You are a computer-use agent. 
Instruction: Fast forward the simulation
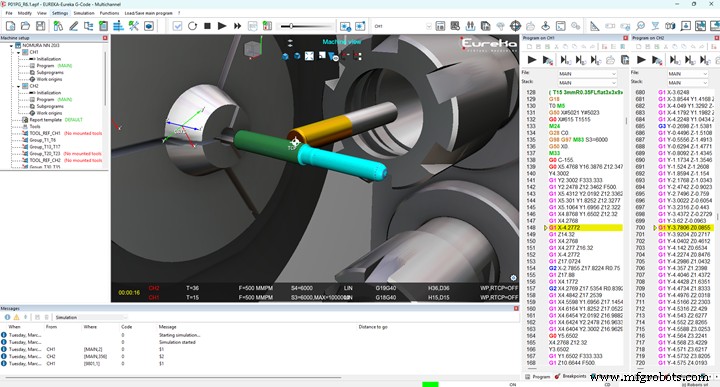click(237, 26)
